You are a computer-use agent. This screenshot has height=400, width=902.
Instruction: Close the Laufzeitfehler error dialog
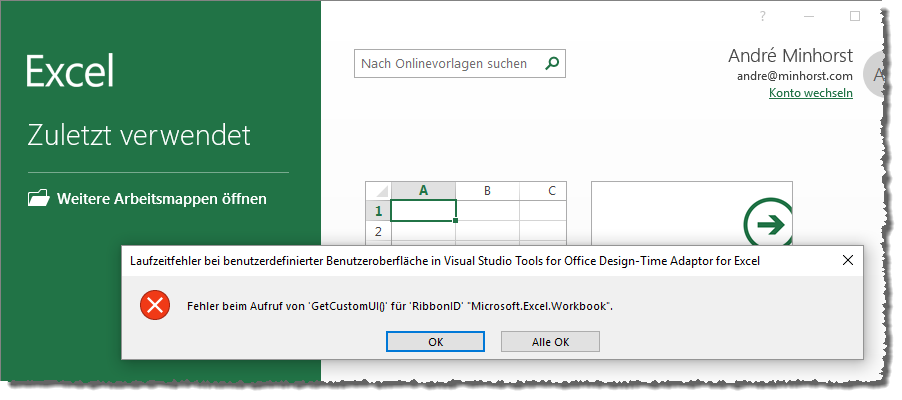tap(847, 260)
